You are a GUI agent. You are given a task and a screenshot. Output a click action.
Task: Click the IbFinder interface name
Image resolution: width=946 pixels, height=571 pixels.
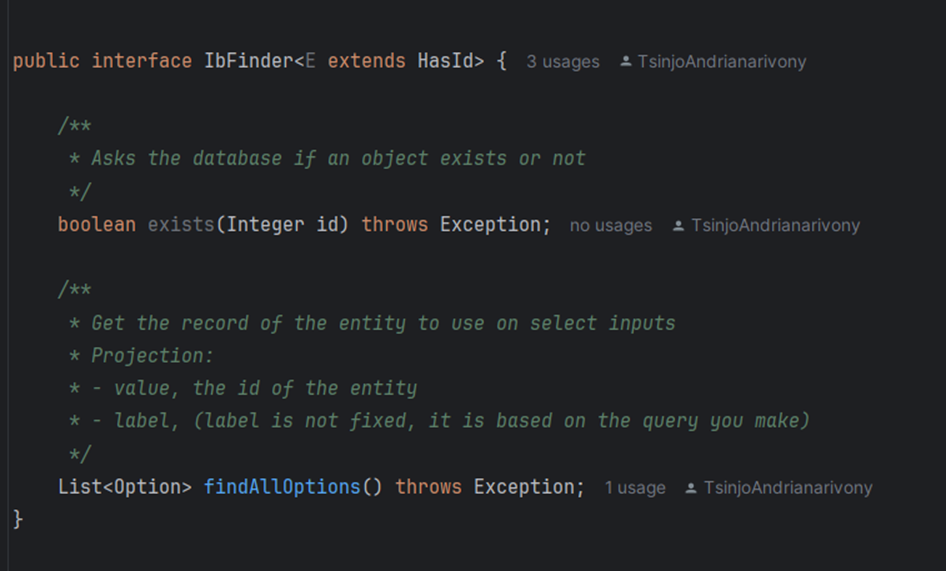tap(249, 61)
